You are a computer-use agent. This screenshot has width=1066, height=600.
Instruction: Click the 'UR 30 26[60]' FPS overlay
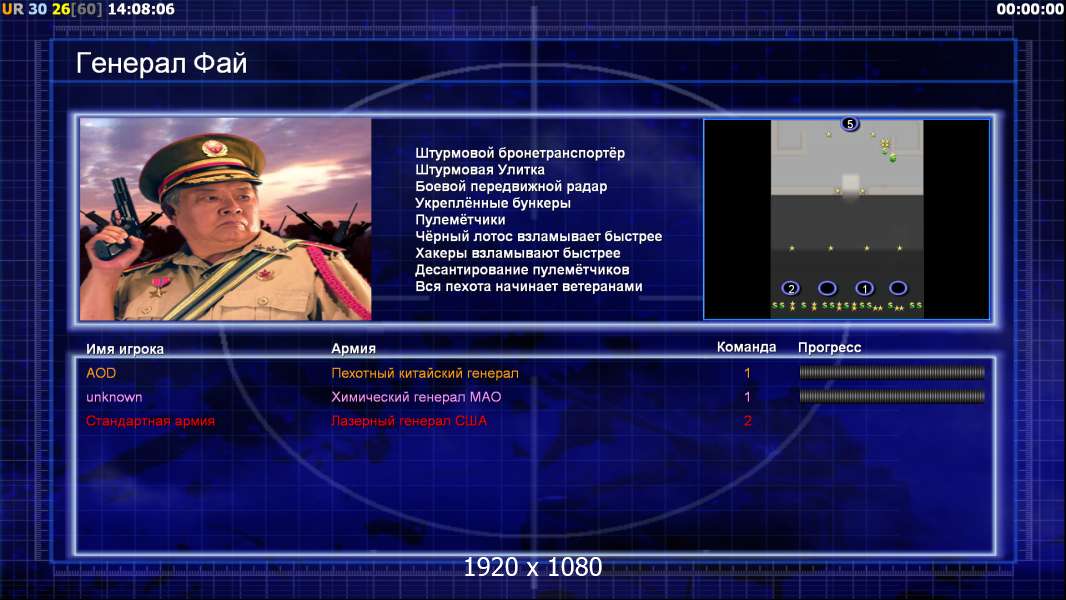coord(52,9)
